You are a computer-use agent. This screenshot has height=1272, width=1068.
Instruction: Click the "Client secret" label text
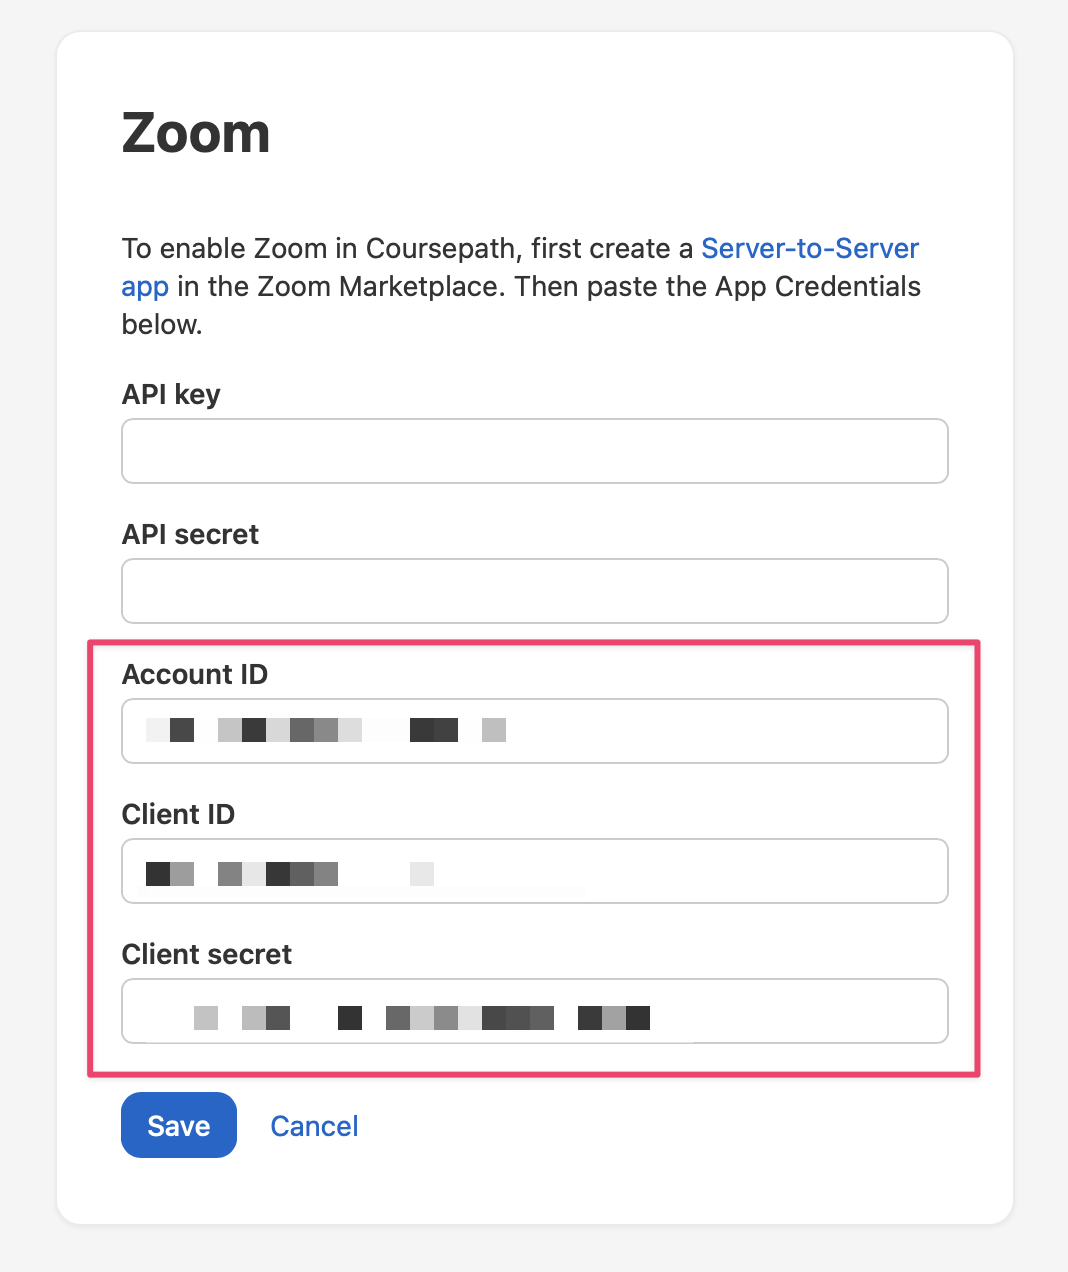[207, 955]
